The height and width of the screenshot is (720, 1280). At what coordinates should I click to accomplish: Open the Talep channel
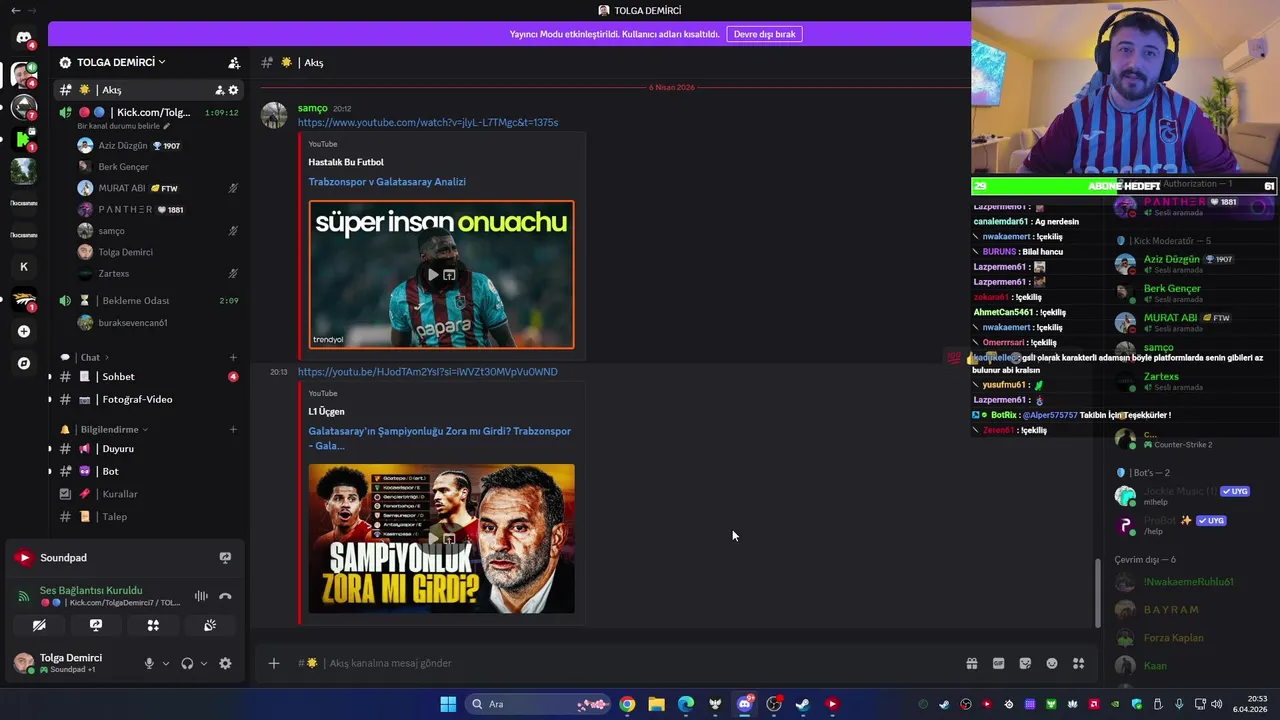pyautogui.click(x=148, y=517)
